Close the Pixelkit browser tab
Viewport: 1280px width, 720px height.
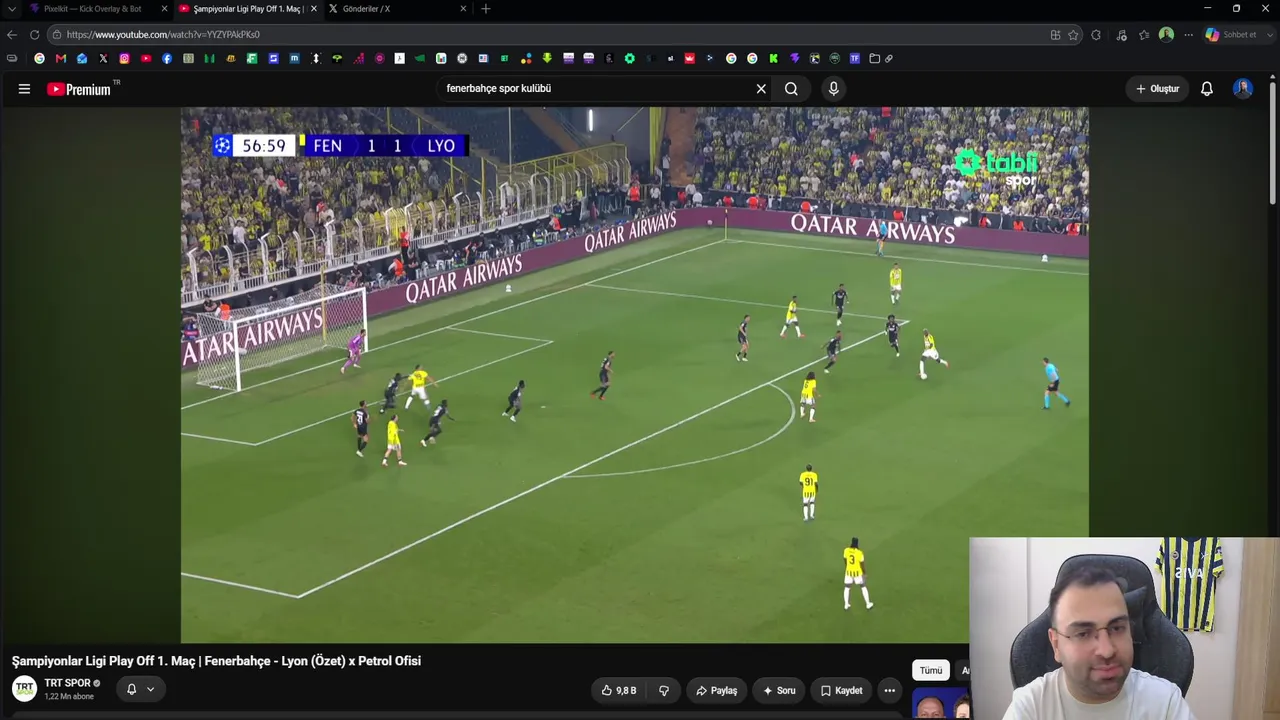[164, 9]
